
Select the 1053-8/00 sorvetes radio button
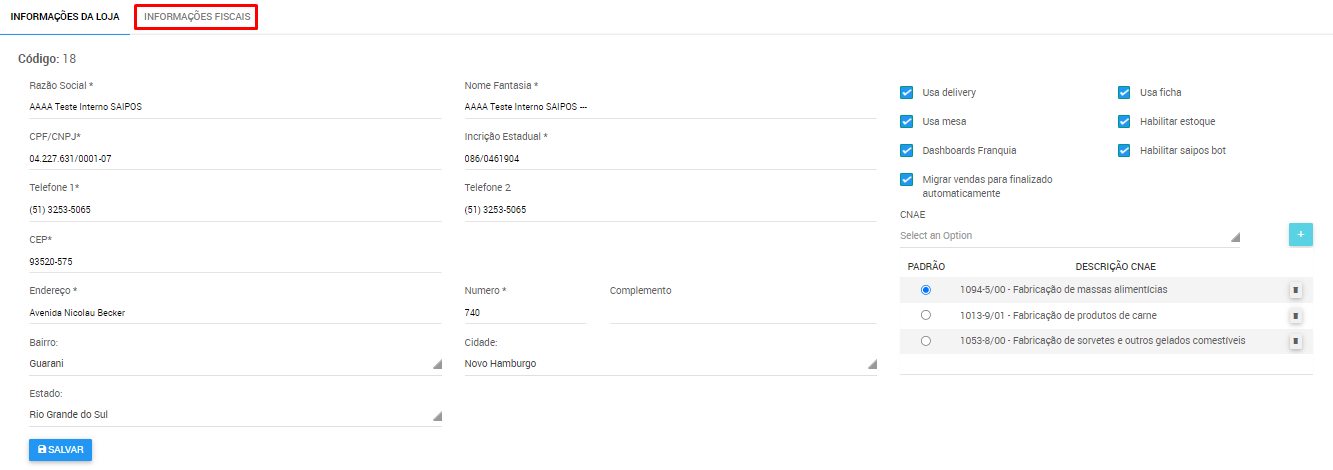pyautogui.click(x=926, y=341)
